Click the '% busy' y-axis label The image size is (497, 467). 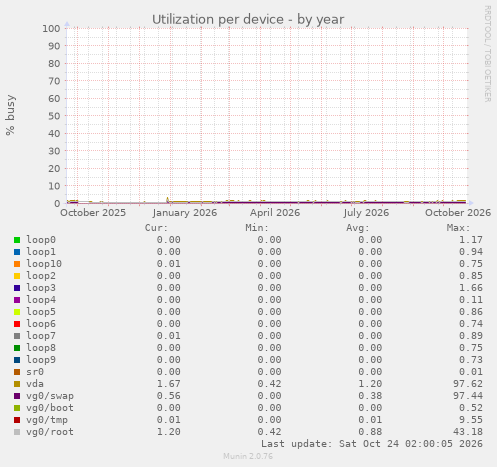tap(10, 115)
